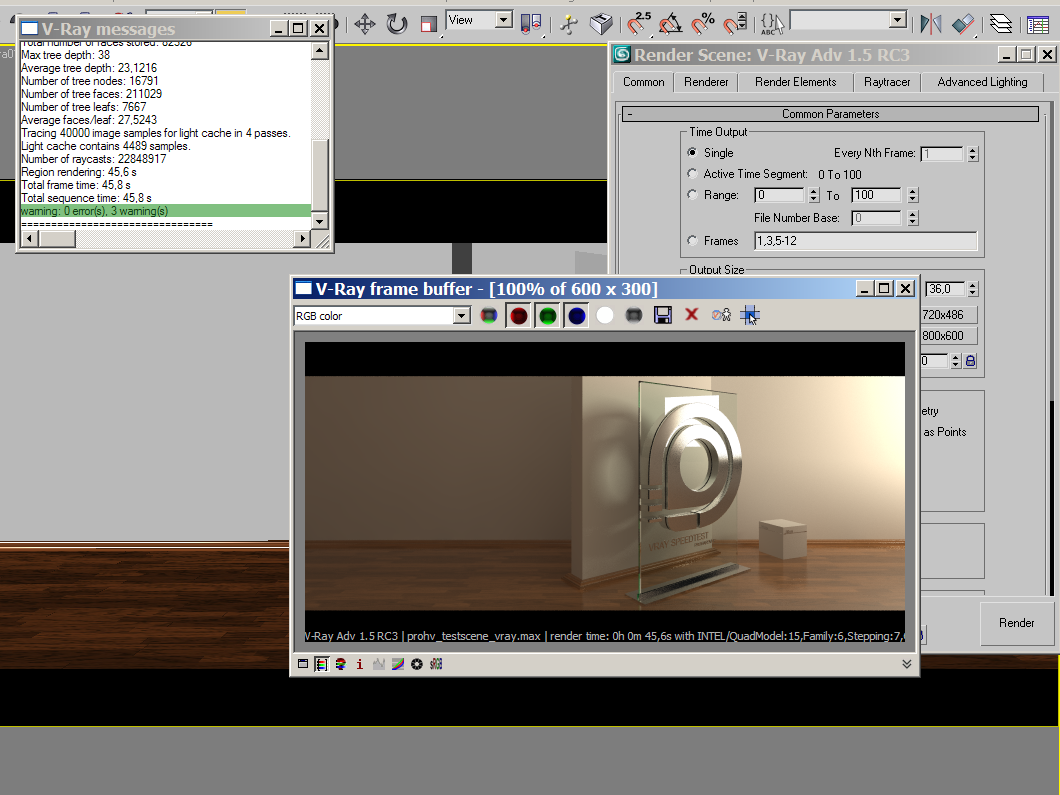Click the 800x600 preset button
The image size is (1060, 795).
click(948, 335)
